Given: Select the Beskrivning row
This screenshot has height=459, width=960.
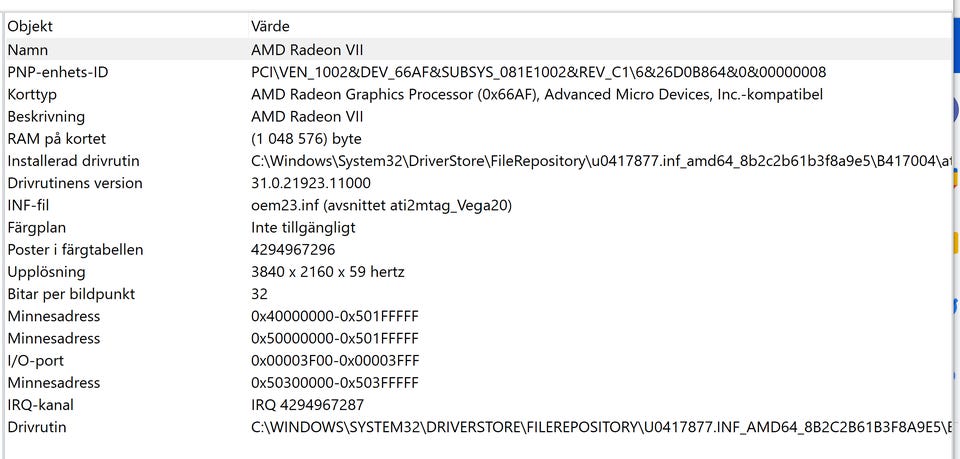Looking at the screenshot, I should [46, 116].
